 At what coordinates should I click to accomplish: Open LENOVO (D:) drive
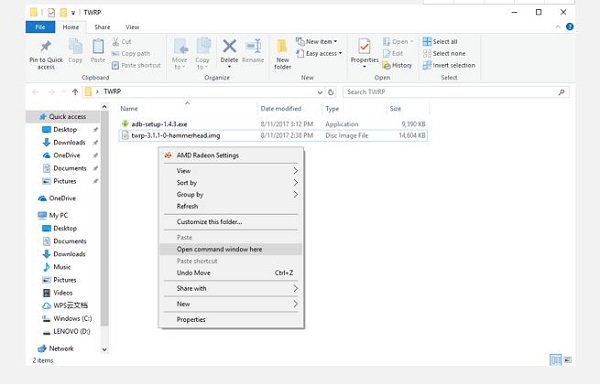[67, 331]
